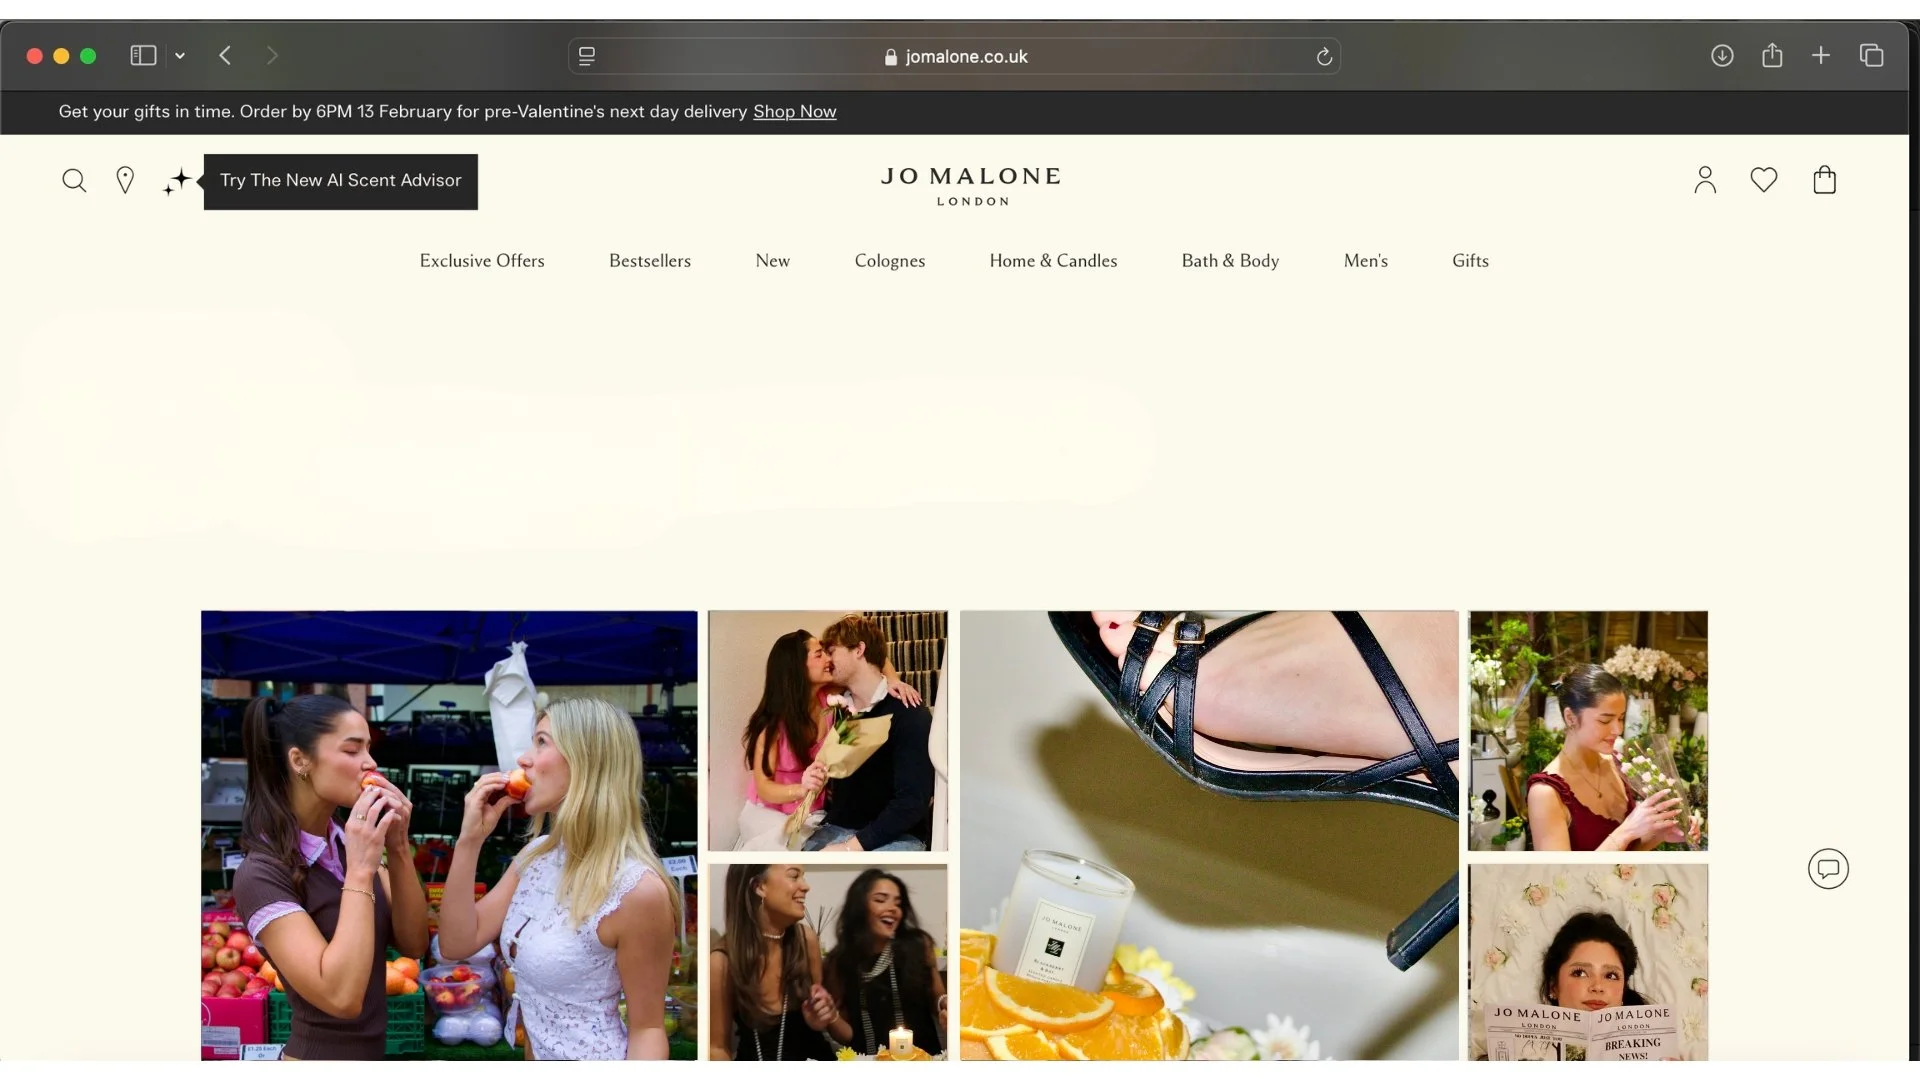Select Bath & Body navigation item
The image size is (1920, 1080).
point(1230,261)
